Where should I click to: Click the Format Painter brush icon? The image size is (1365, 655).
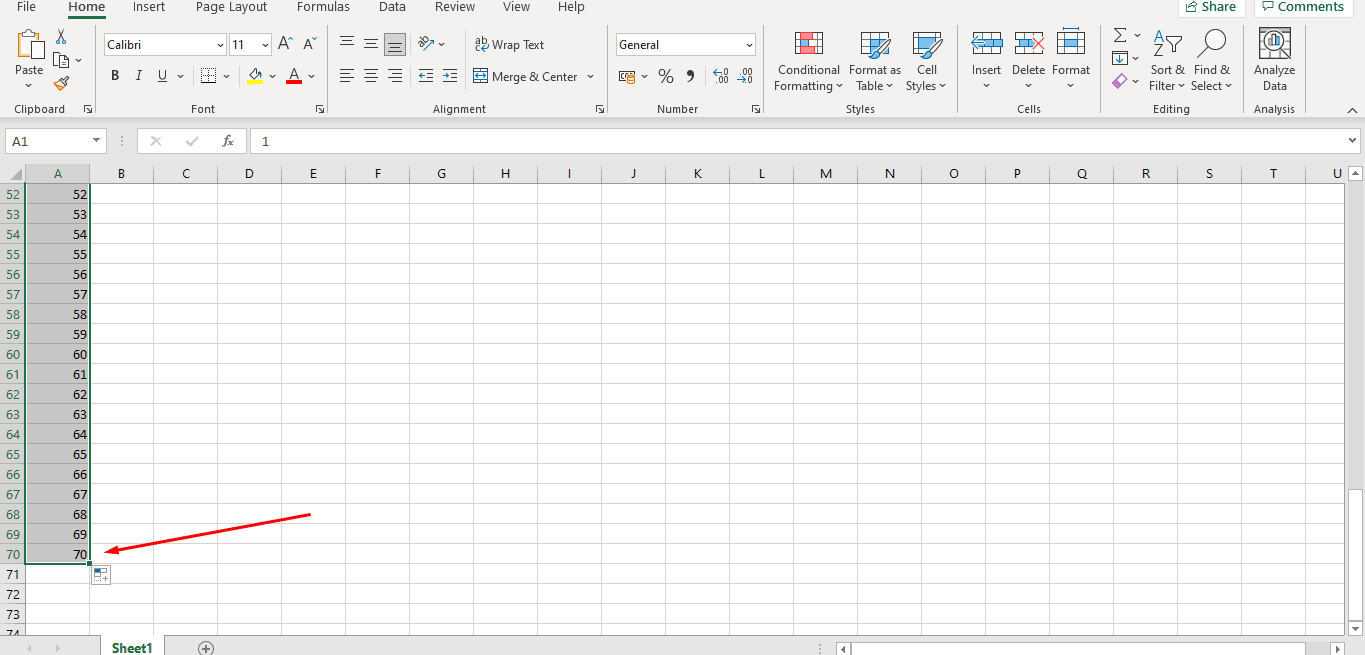tap(61, 84)
